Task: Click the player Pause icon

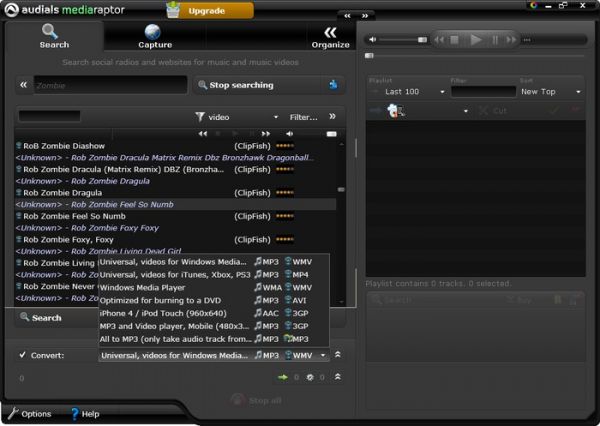Action: click(496, 39)
